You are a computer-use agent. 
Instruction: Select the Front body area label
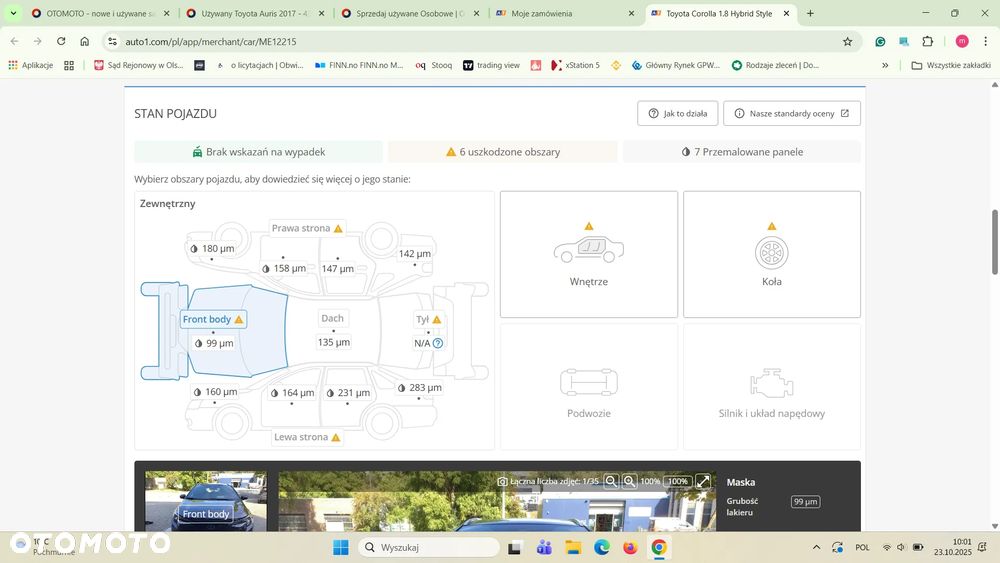(213, 319)
